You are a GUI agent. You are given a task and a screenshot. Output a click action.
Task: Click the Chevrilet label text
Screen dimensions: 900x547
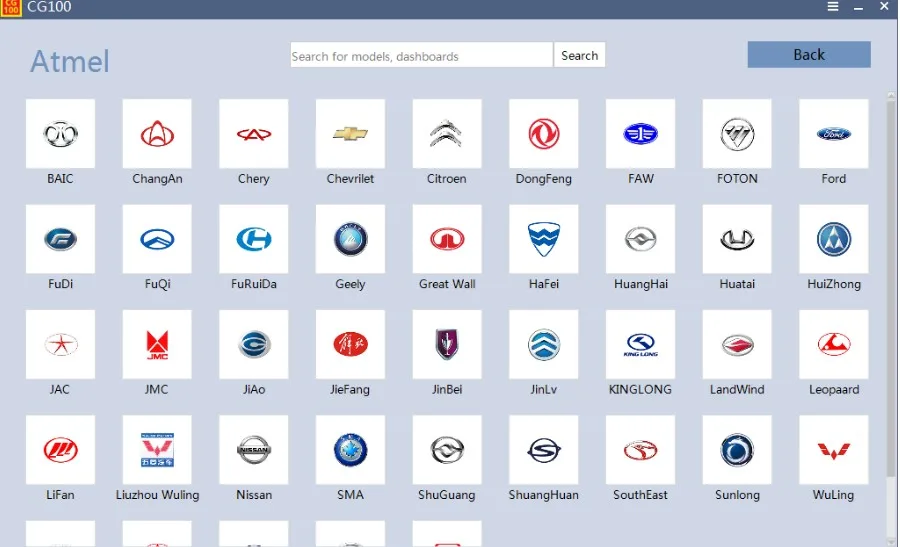tap(350, 179)
